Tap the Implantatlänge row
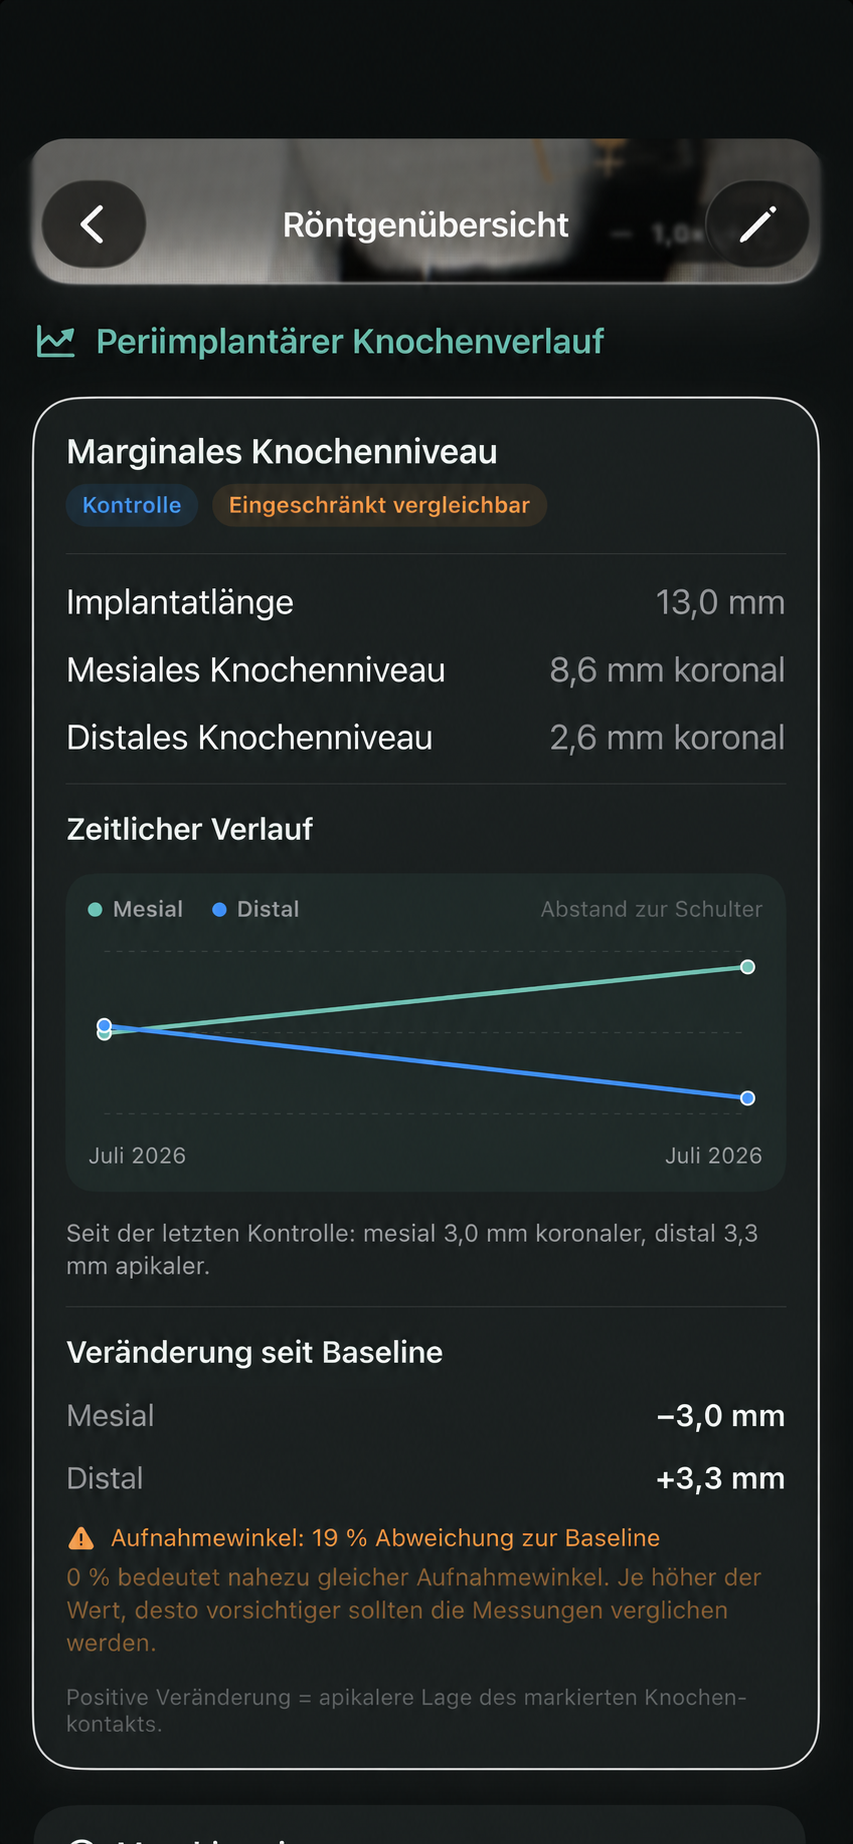The height and width of the screenshot is (1844, 853). [426, 602]
